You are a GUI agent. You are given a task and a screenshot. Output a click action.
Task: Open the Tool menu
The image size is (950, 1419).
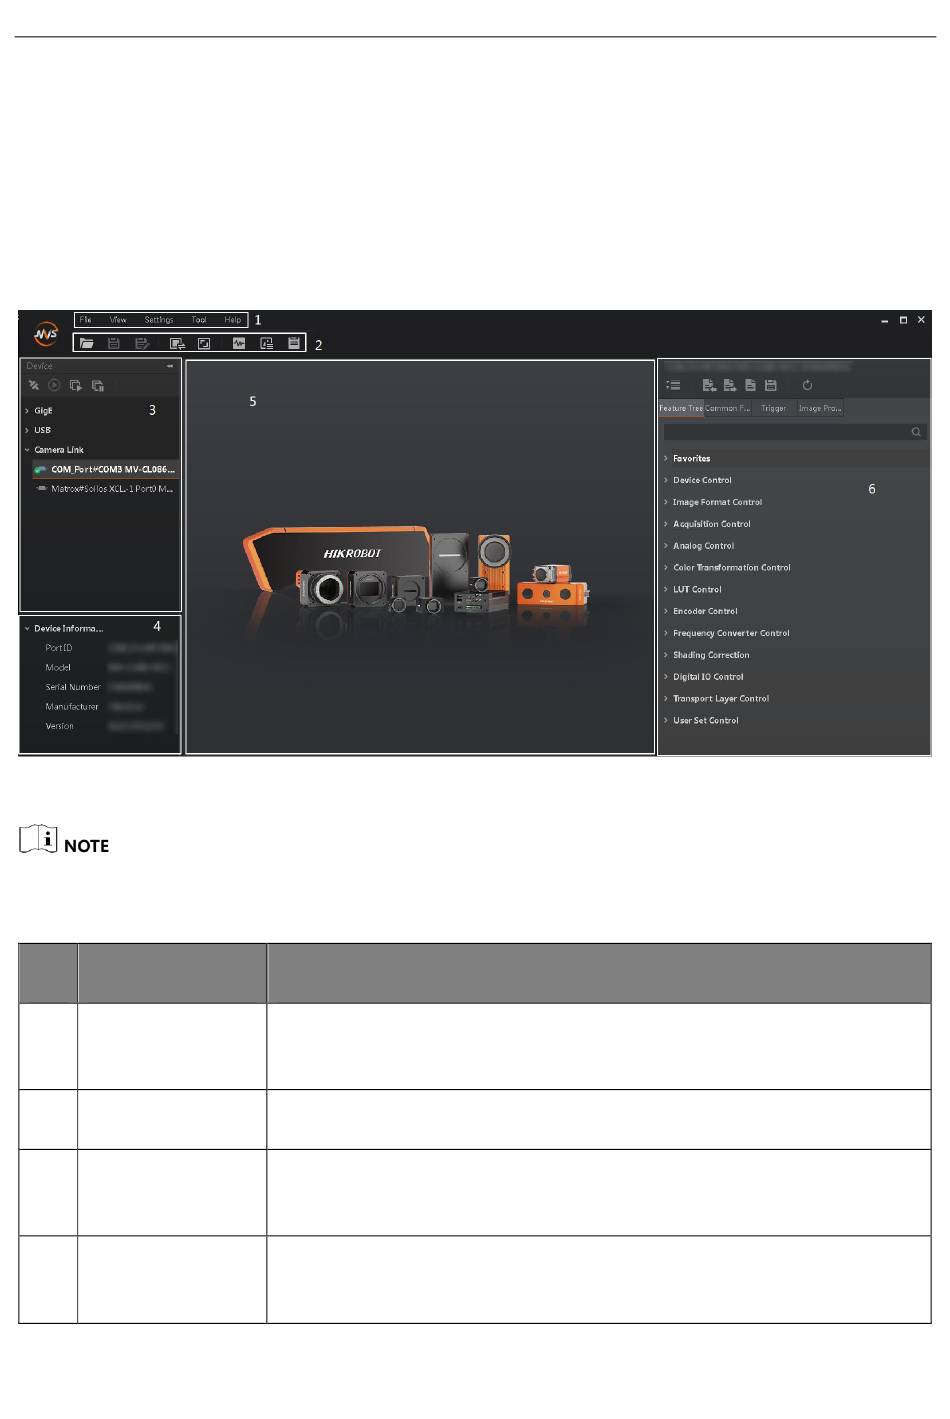pyautogui.click(x=199, y=320)
